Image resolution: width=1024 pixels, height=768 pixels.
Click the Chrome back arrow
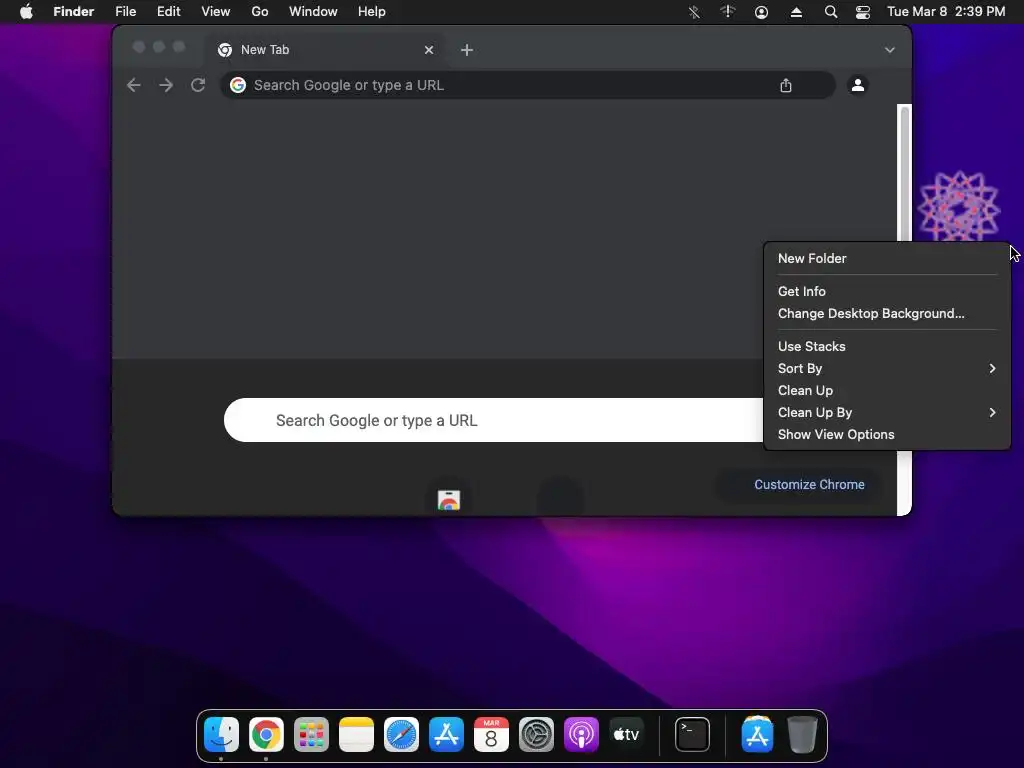click(x=134, y=85)
